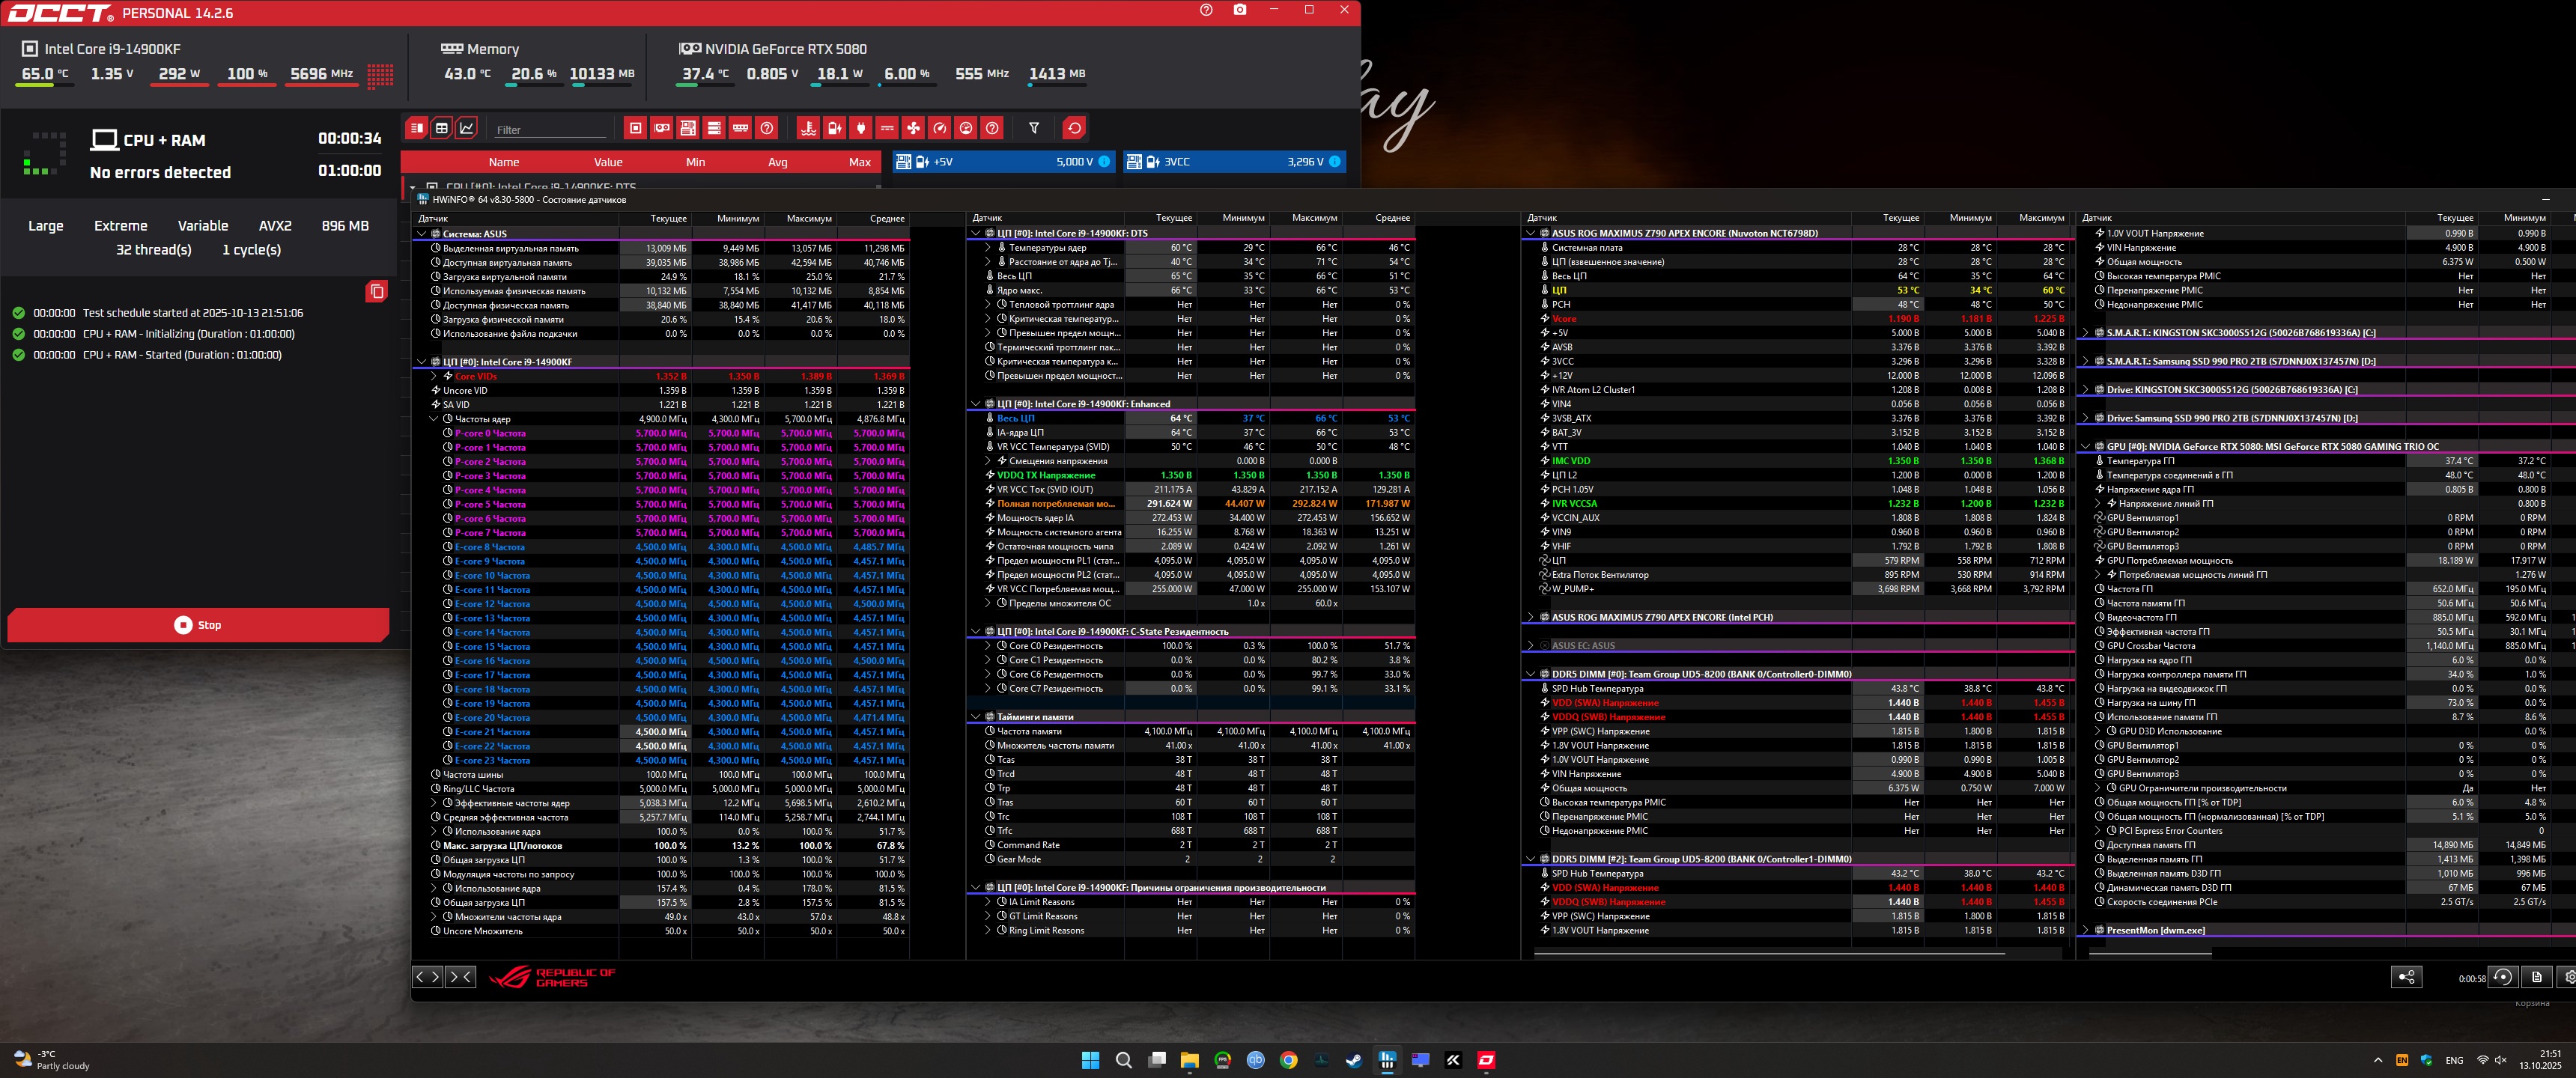Click the funnel filter icon in OCCT
The image size is (2576, 1078).
pos(1034,128)
